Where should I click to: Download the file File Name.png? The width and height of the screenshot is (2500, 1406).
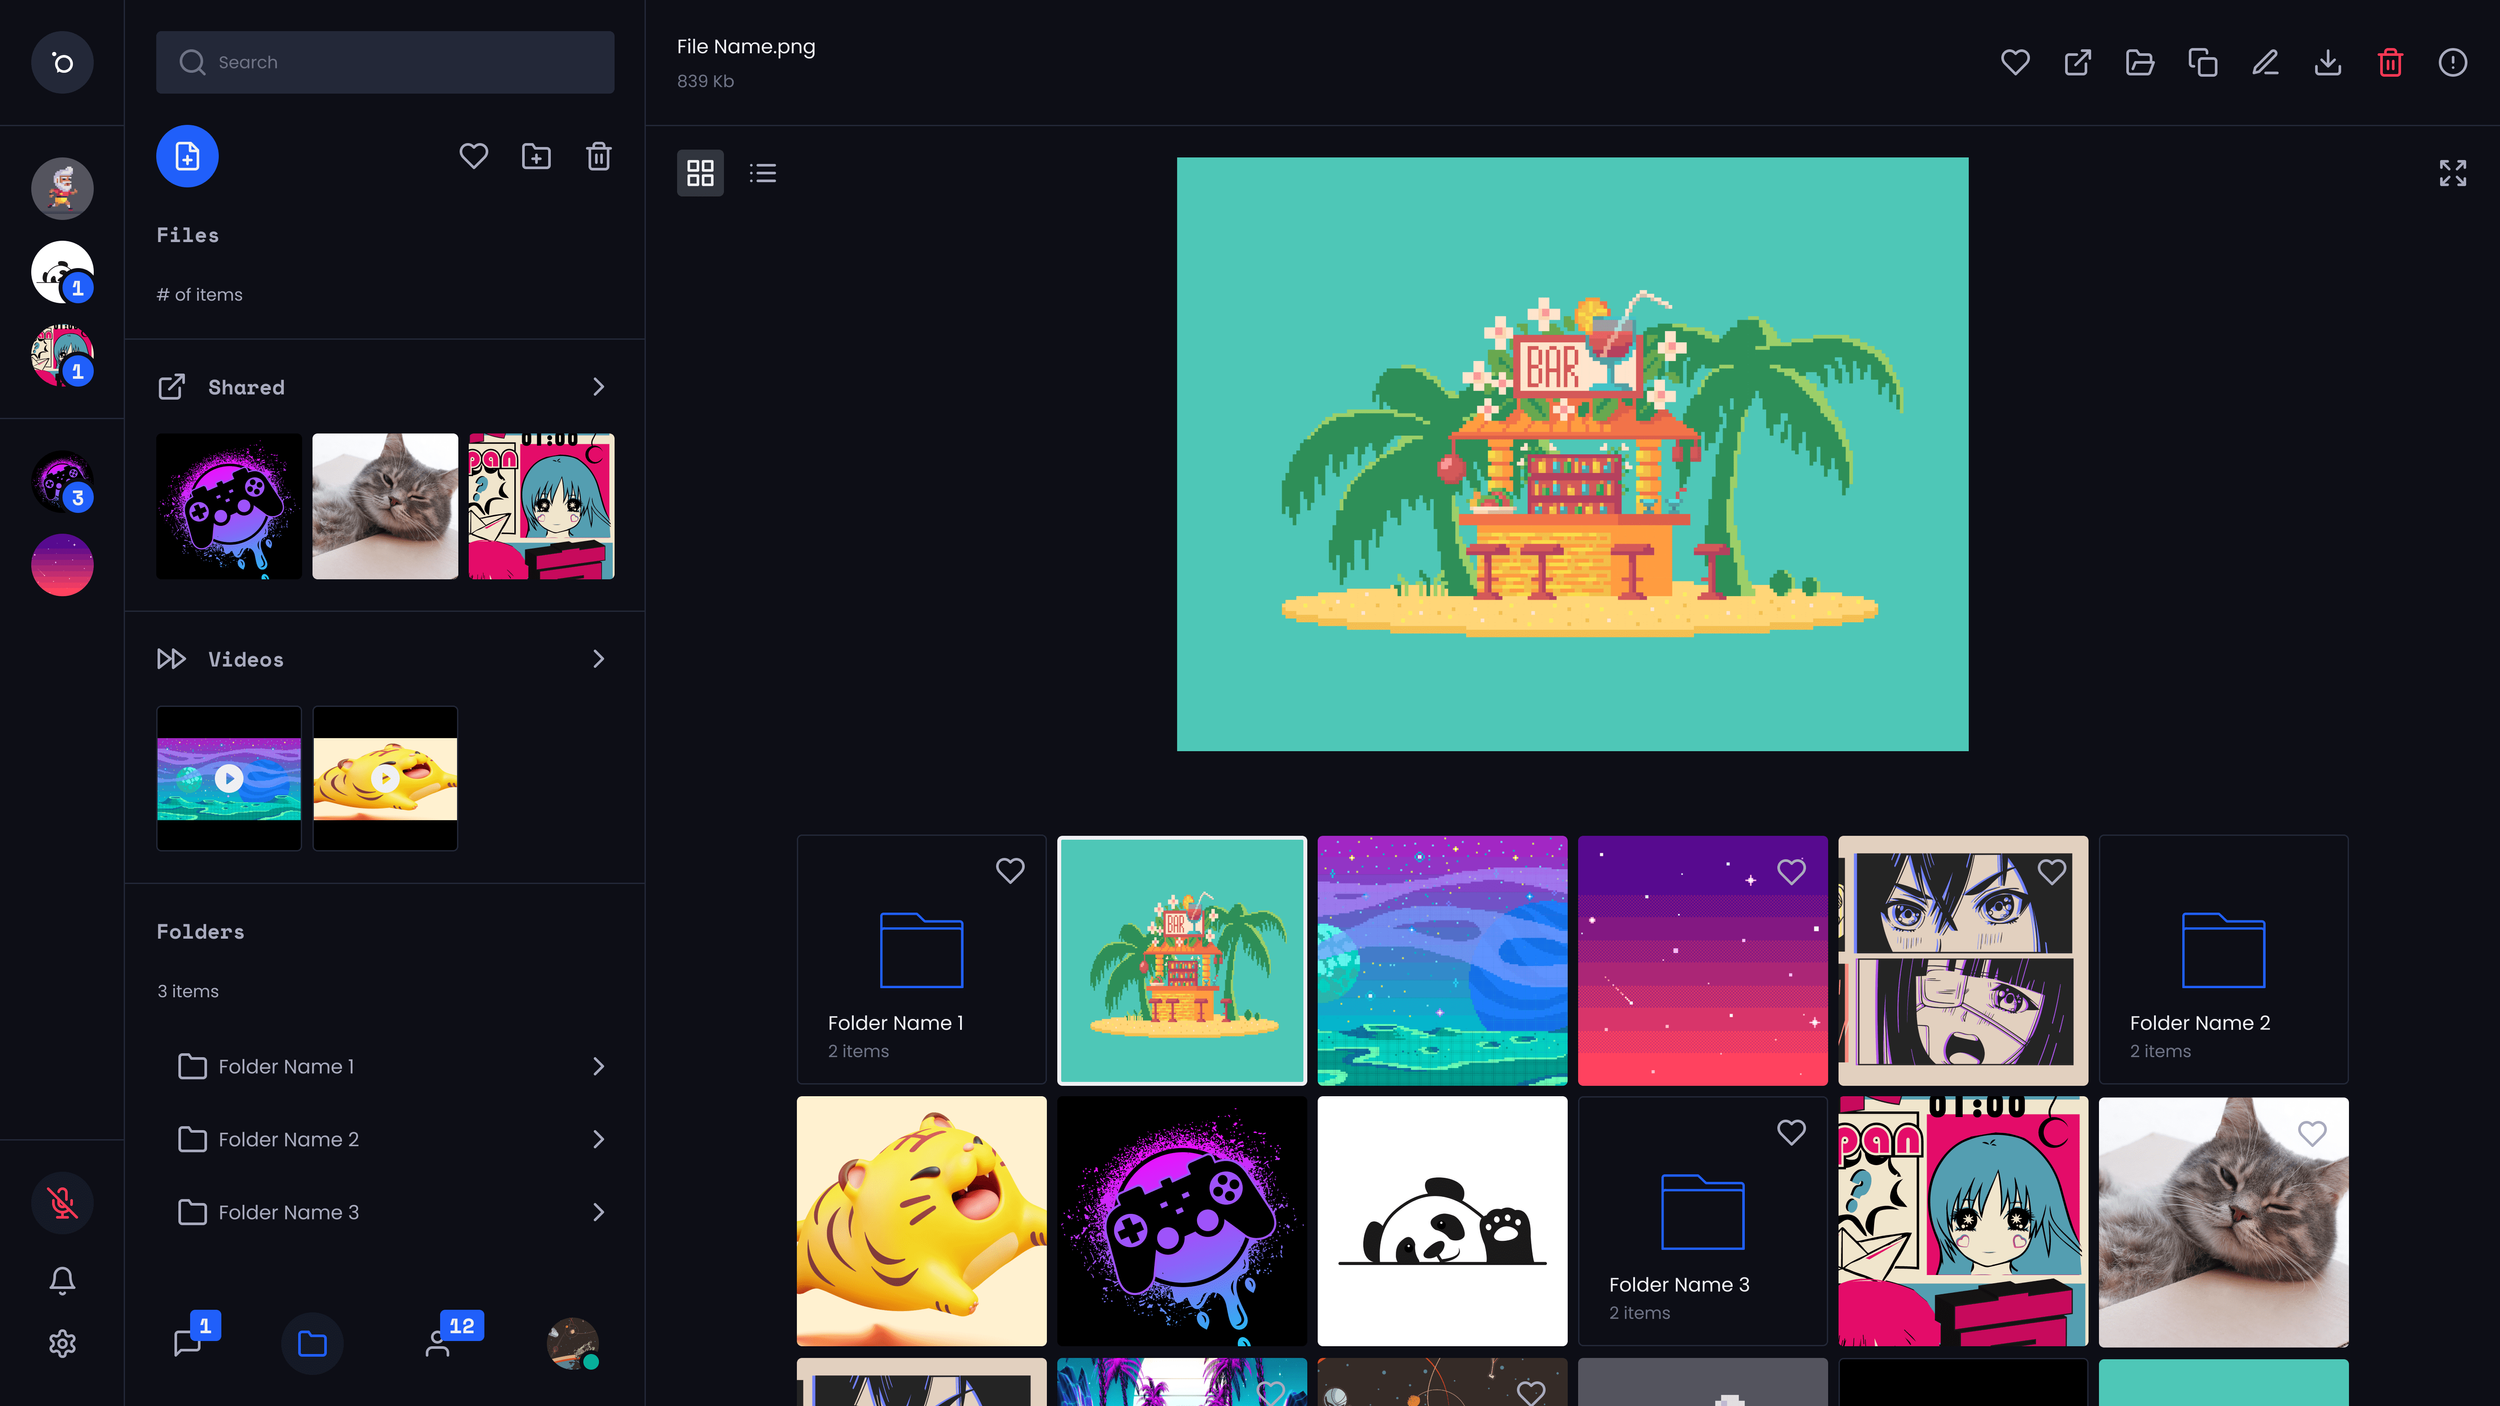point(2328,62)
